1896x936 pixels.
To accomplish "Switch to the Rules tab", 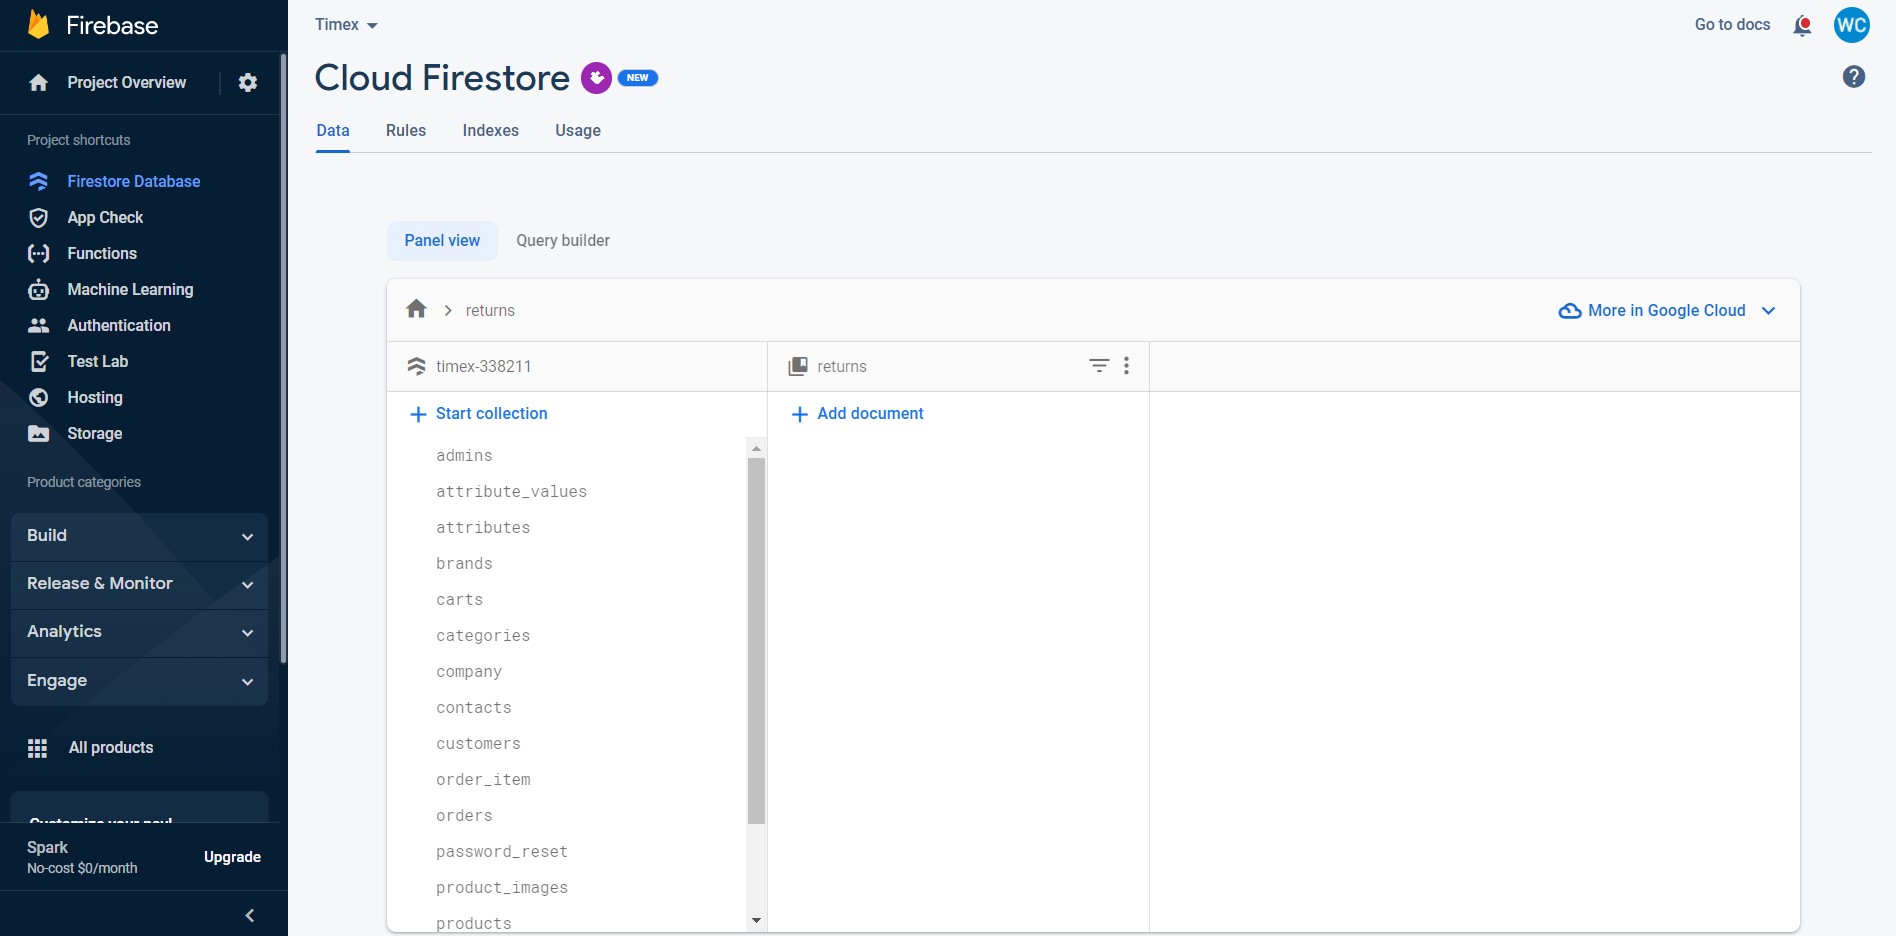I will coord(406,131).
